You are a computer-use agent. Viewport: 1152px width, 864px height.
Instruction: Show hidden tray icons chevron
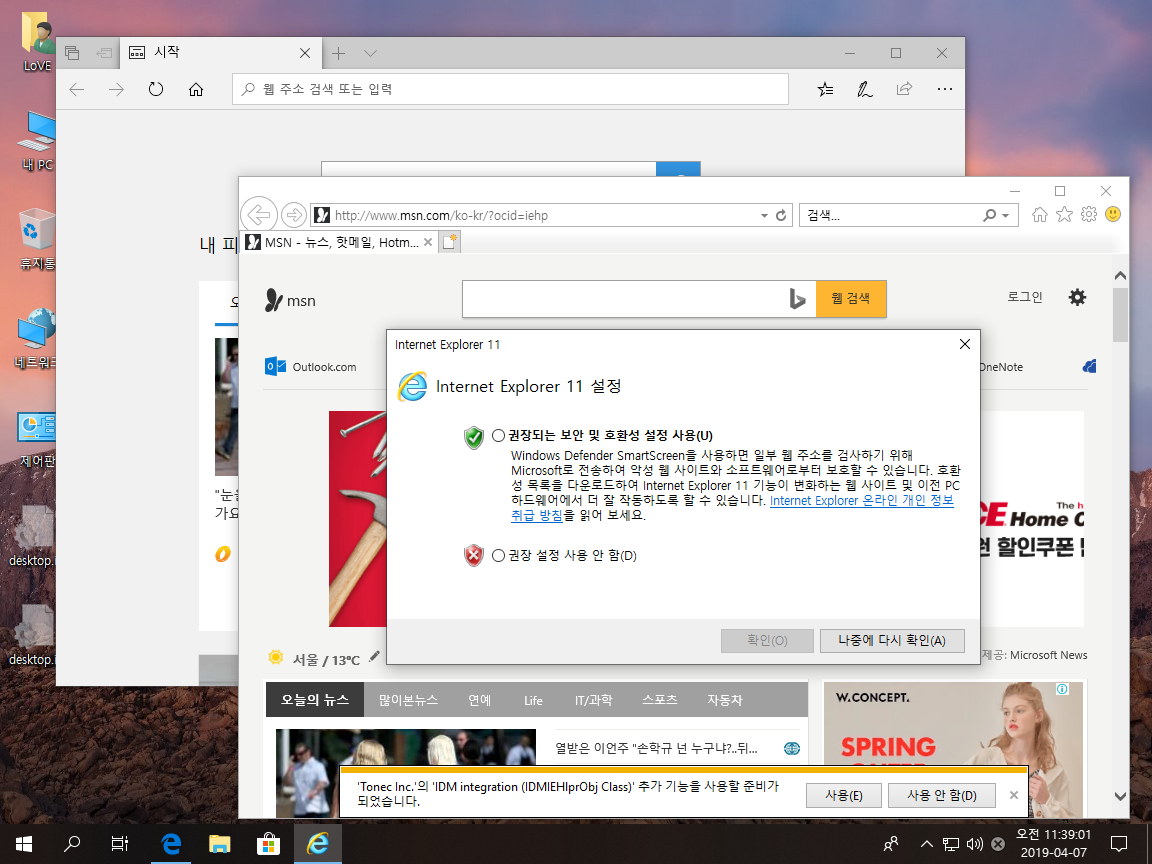point(926,844)
